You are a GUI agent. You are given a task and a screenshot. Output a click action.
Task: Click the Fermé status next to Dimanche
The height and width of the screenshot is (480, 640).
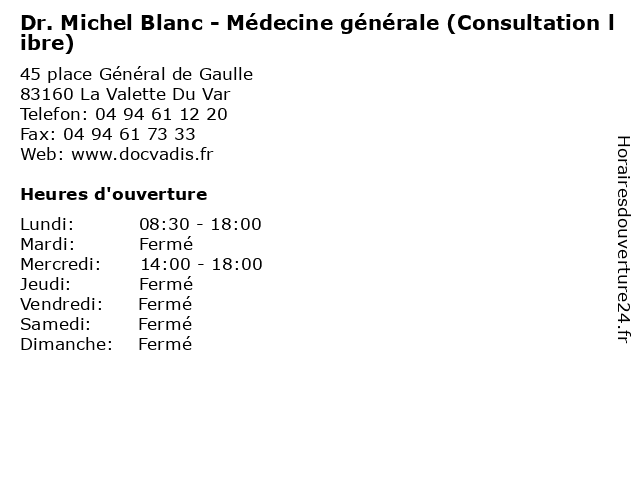[165, 344]
